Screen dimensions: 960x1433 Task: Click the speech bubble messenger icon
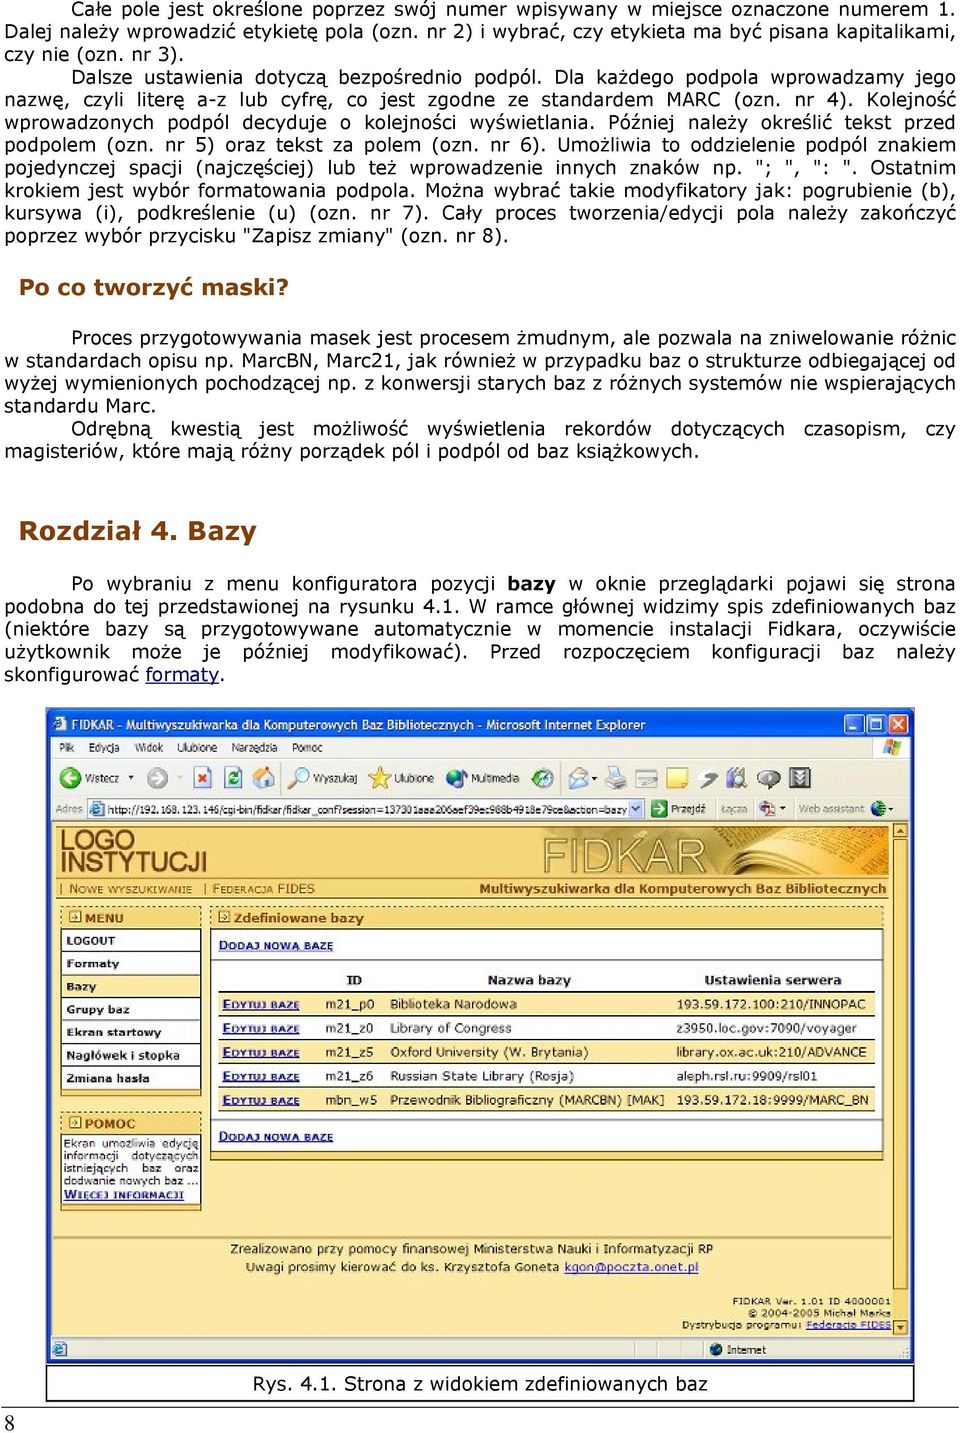[x=768, y=778]
